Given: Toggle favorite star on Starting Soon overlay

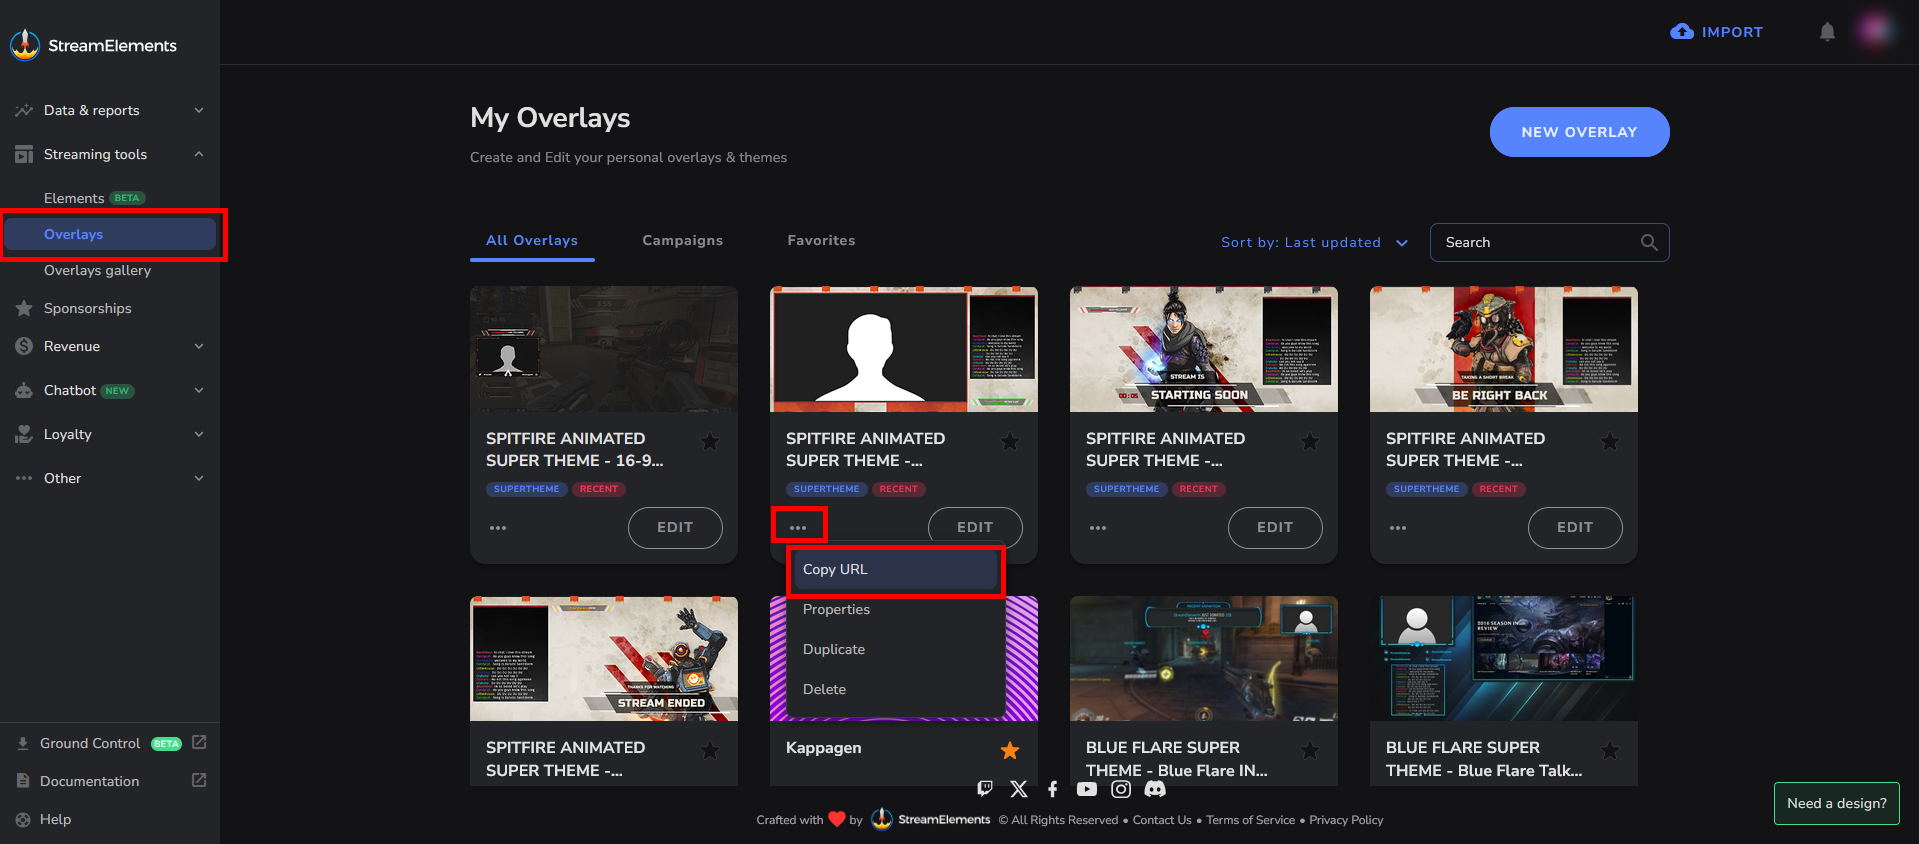Looking at the screenshot, I should pyautogui.click(x=1310, y=440).
